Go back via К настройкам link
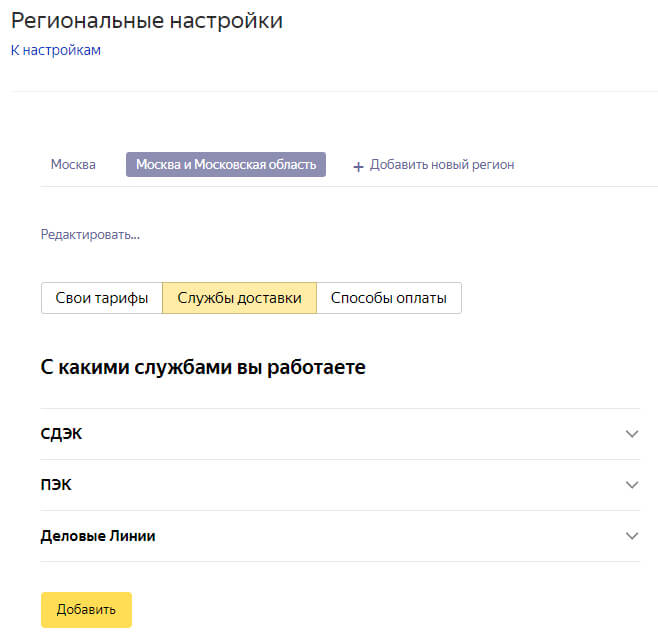The width and height of the screenshot is (658, 638). point(55,50)
